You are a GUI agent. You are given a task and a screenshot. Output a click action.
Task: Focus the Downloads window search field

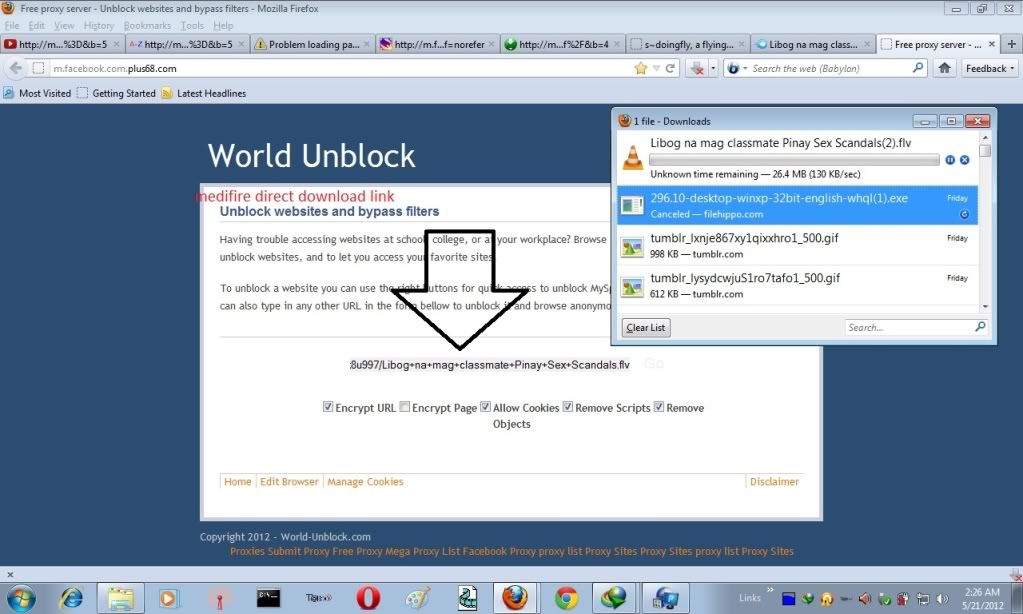pyautogui.click(x=908, y=328)
